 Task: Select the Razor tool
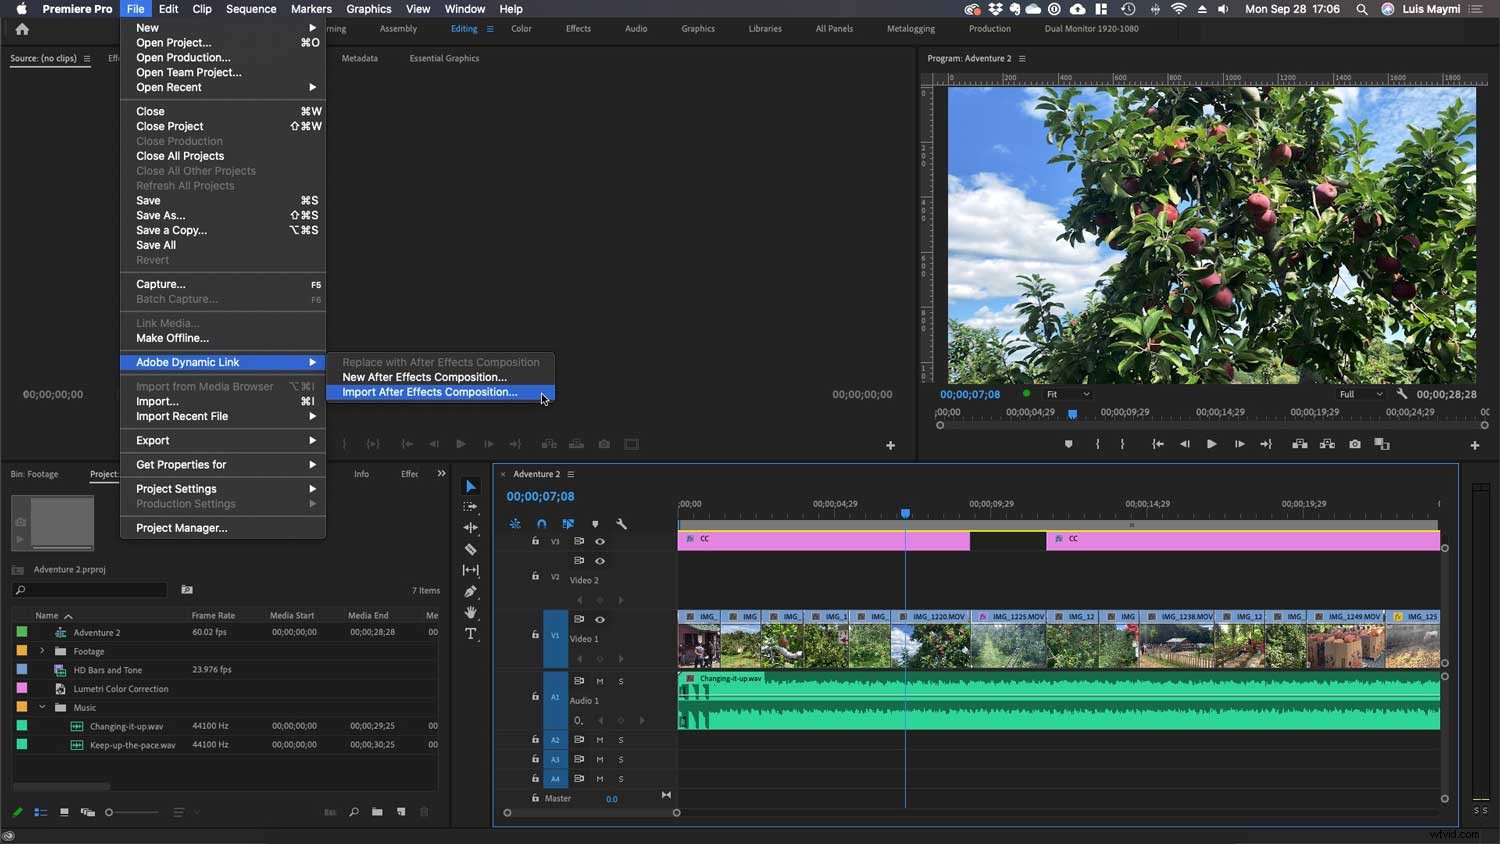[x=470, y=549]
